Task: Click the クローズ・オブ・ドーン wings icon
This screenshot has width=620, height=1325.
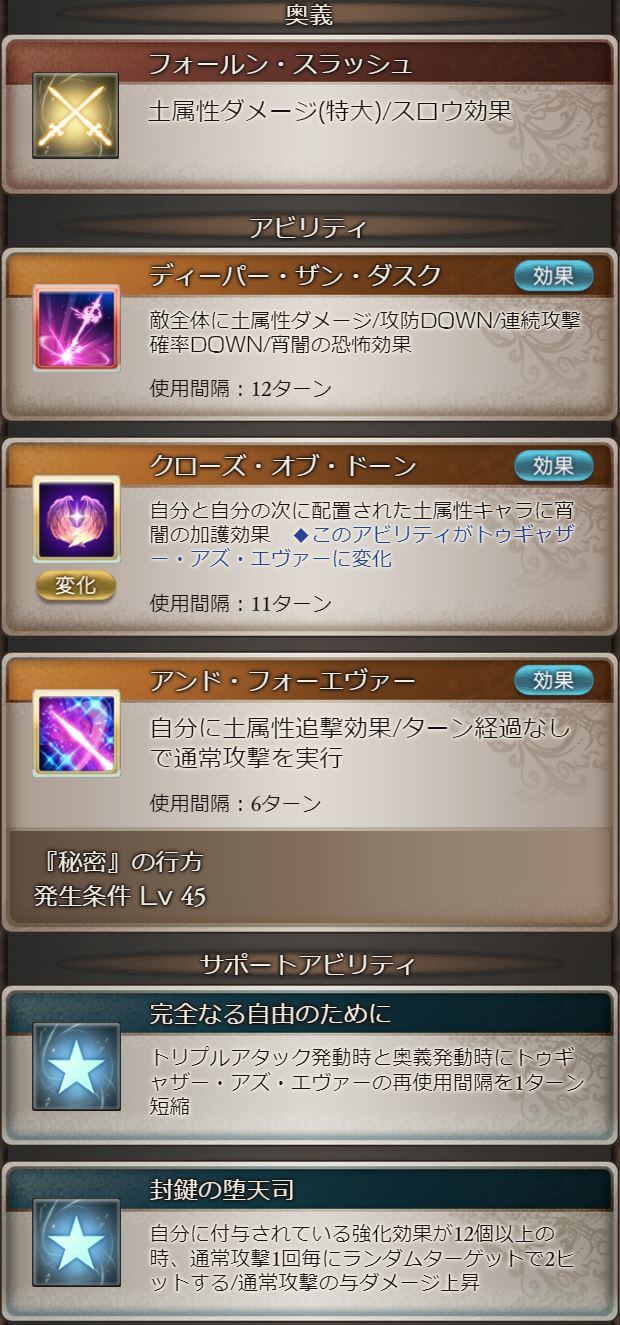Action: [77, 518]
